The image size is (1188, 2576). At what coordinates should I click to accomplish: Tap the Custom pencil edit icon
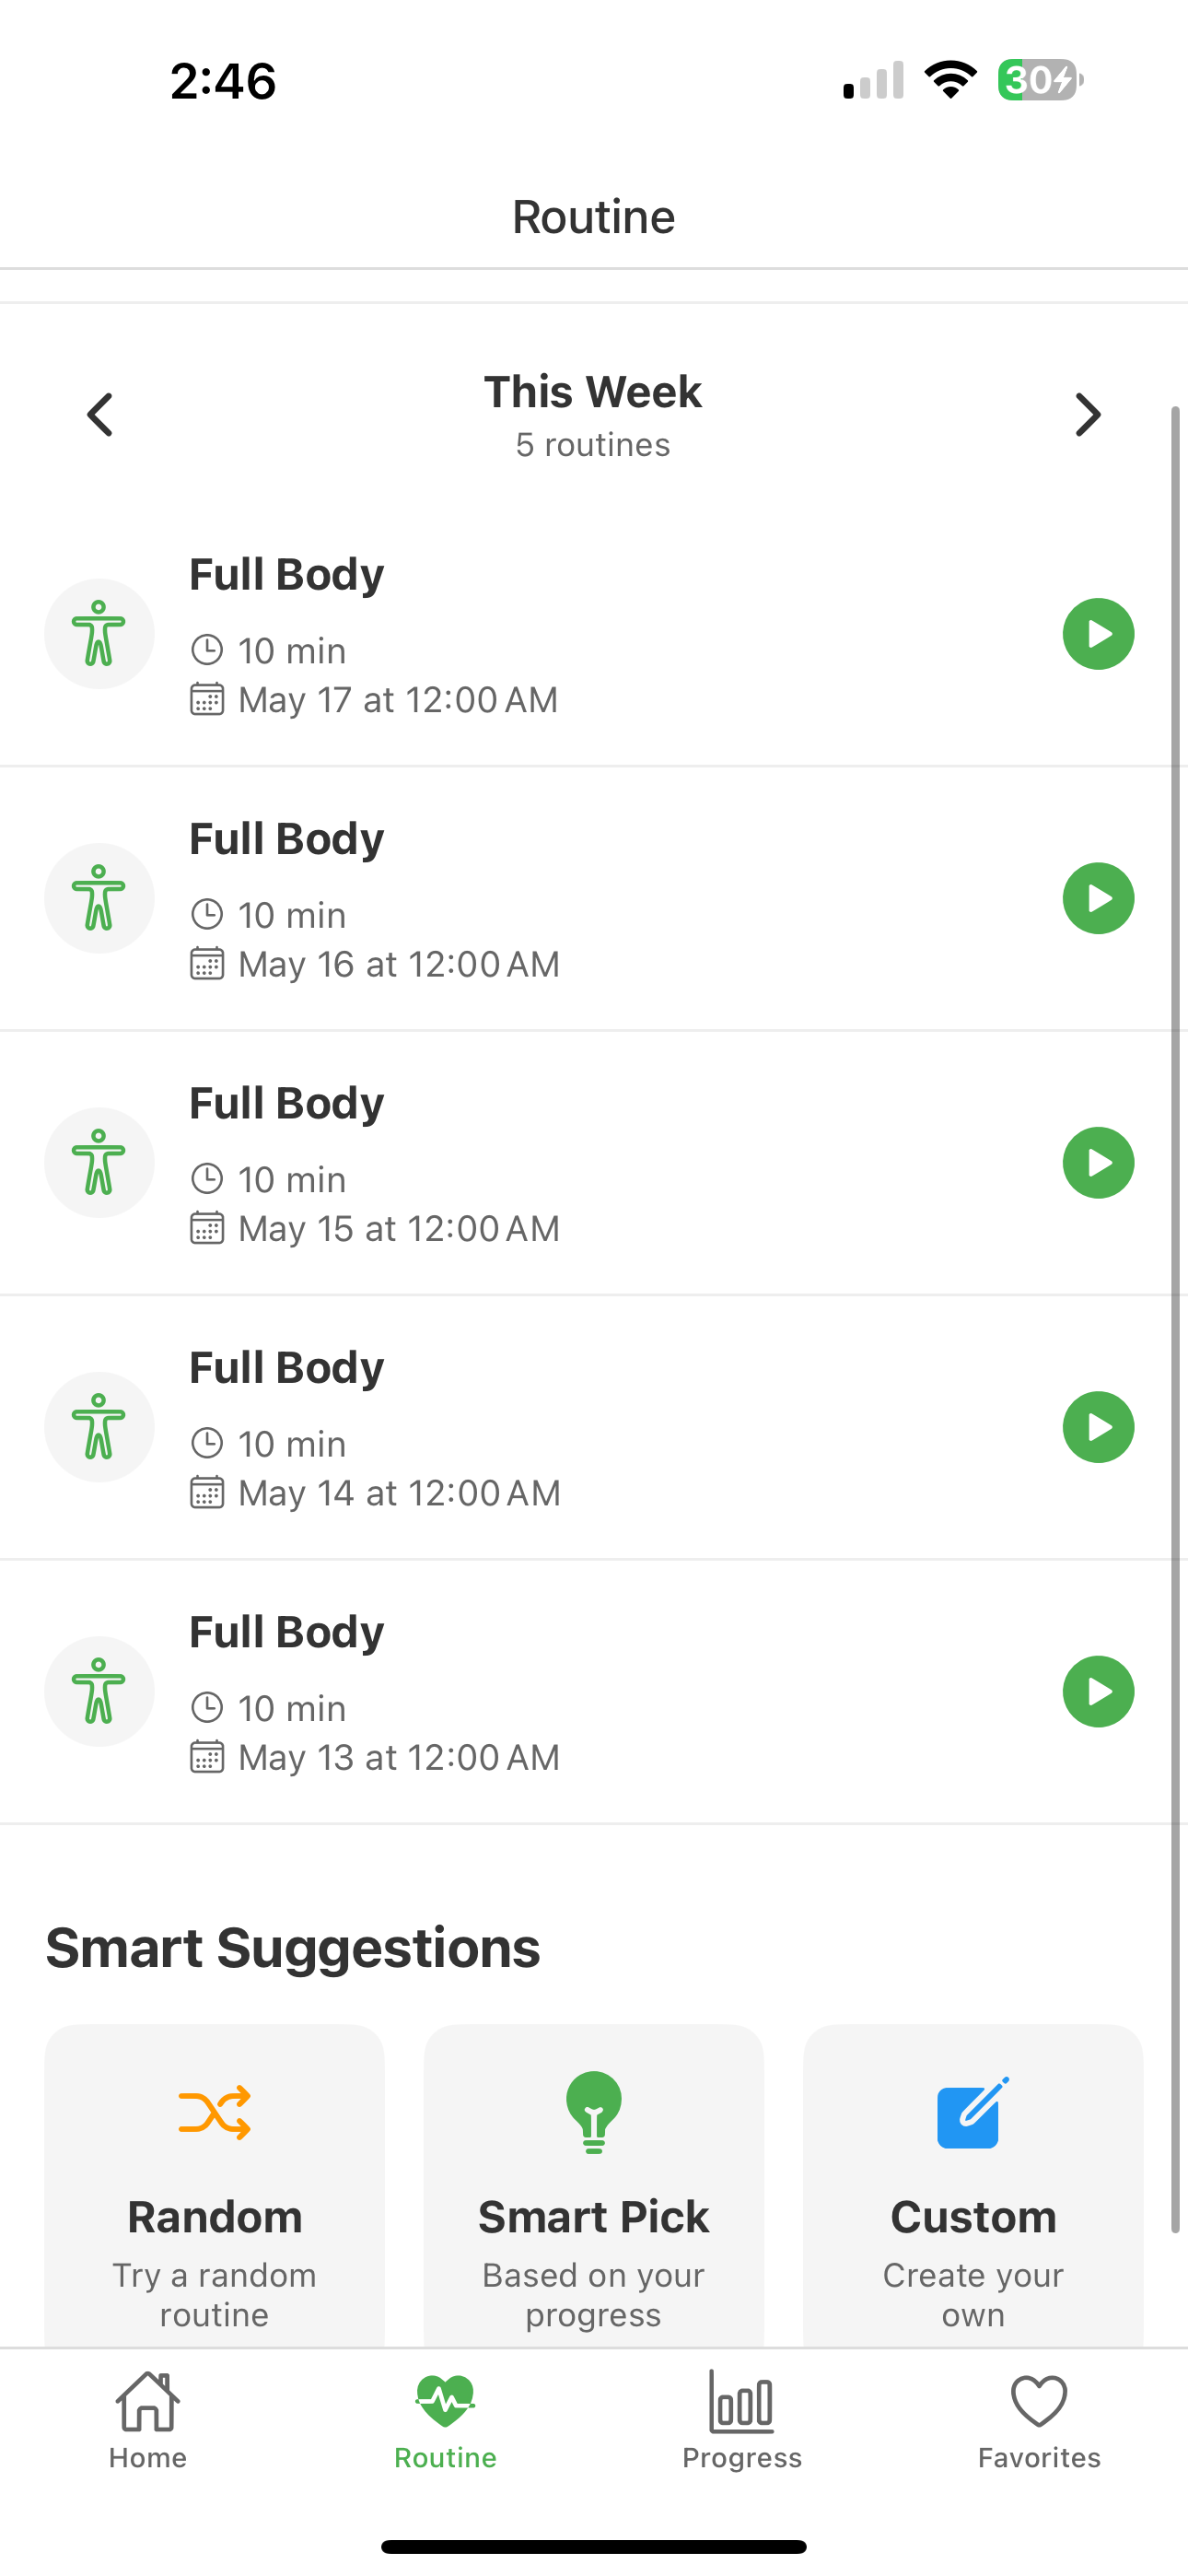pos(973,2112)
